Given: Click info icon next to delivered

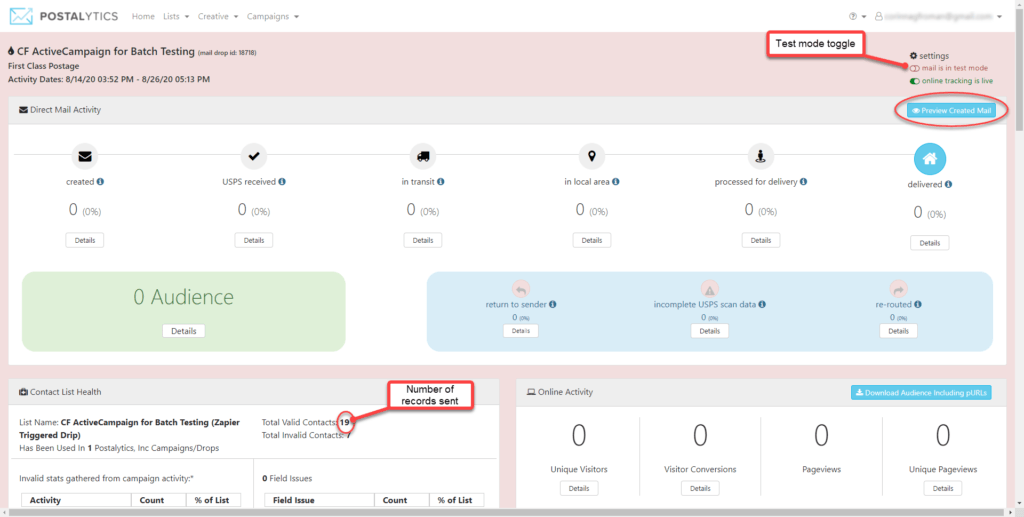Looking at the screenshot, I should (x=948, y=184).
